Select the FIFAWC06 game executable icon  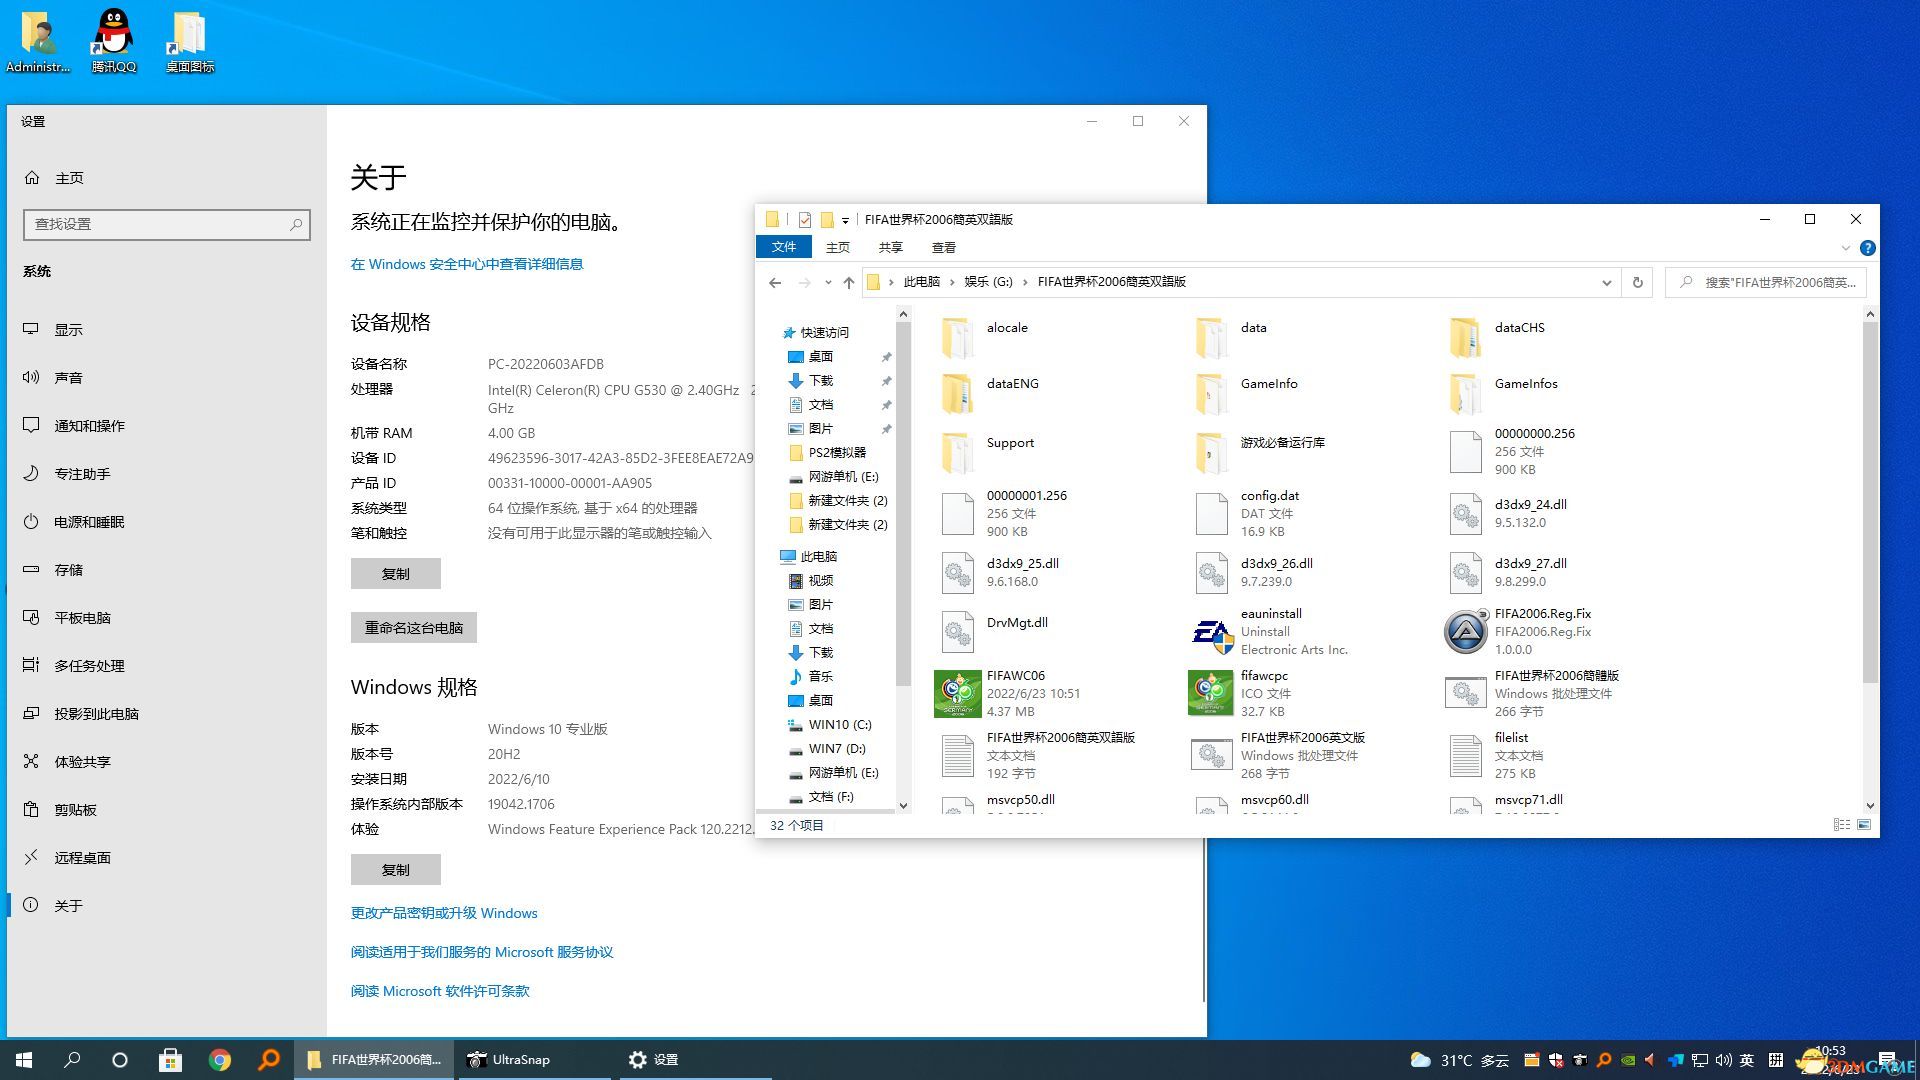click(957, 694)
